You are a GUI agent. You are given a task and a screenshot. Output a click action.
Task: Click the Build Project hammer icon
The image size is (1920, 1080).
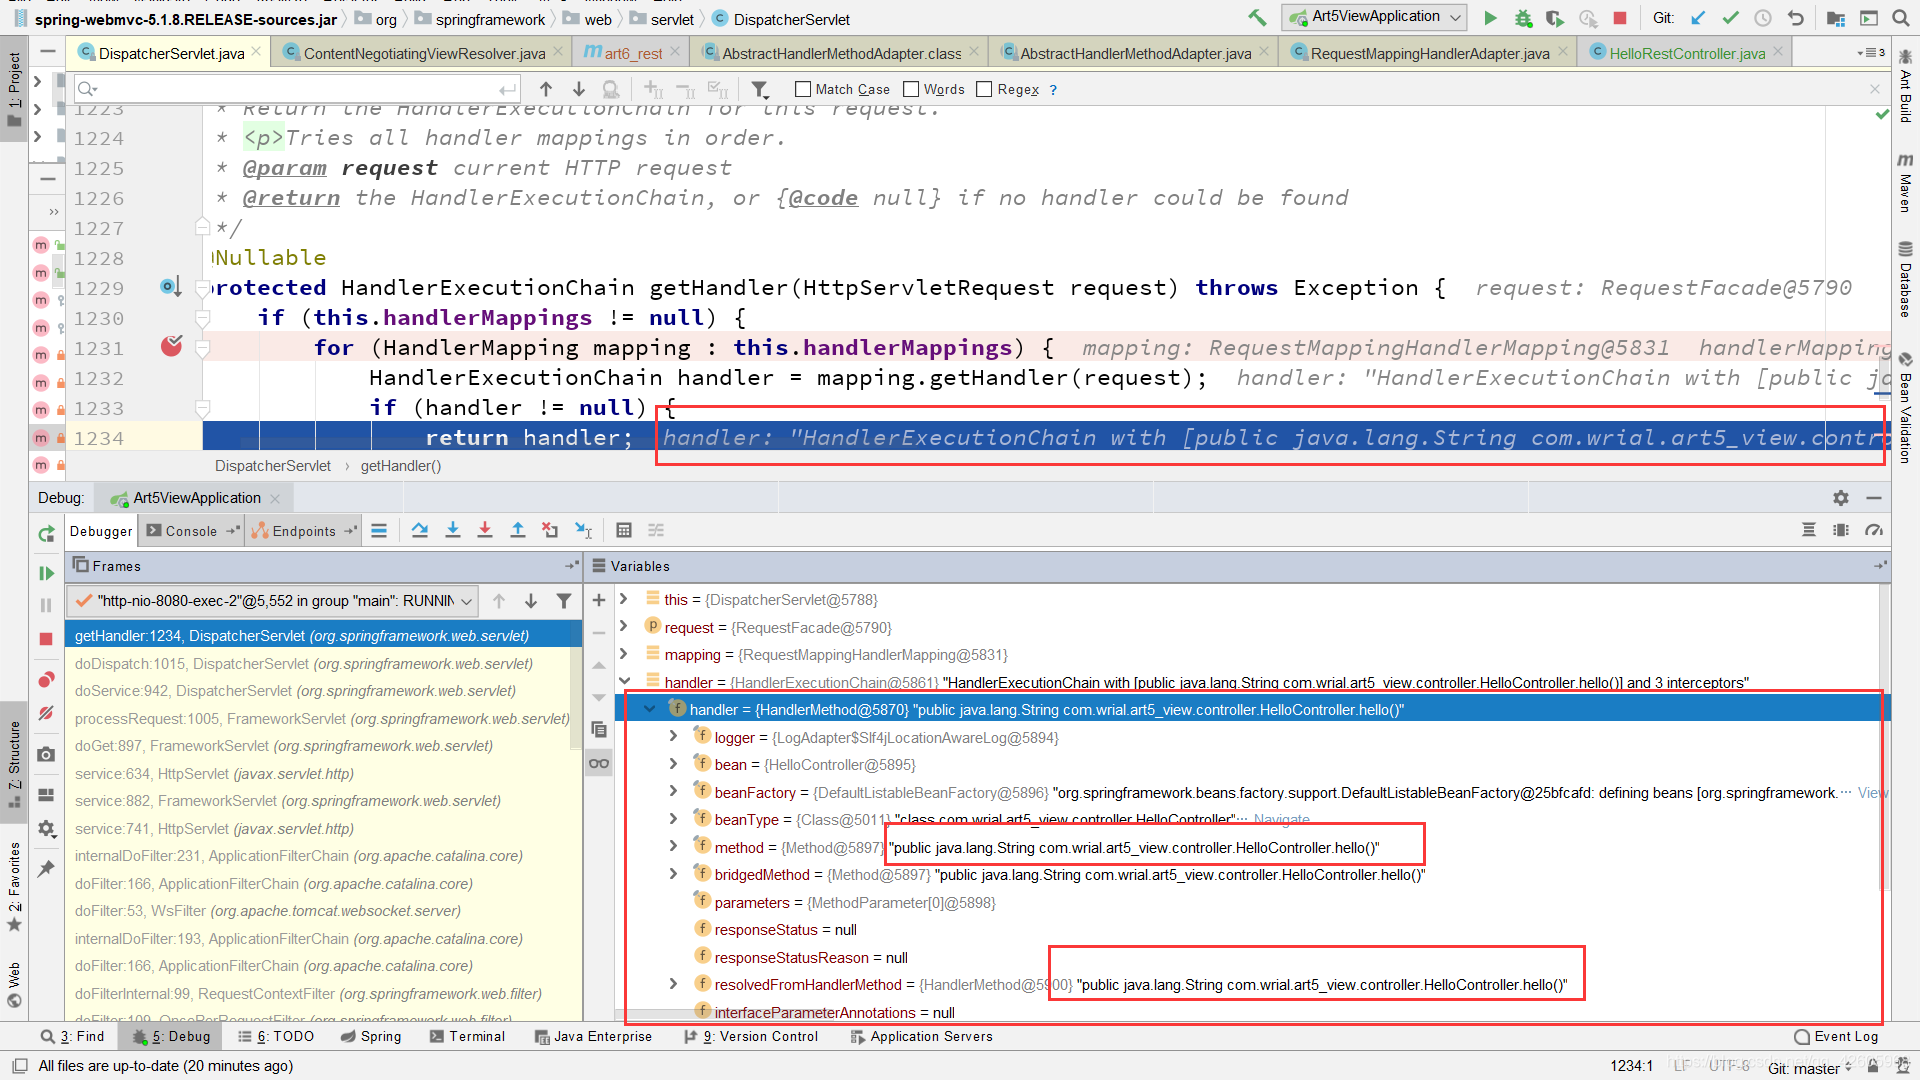1257,17
